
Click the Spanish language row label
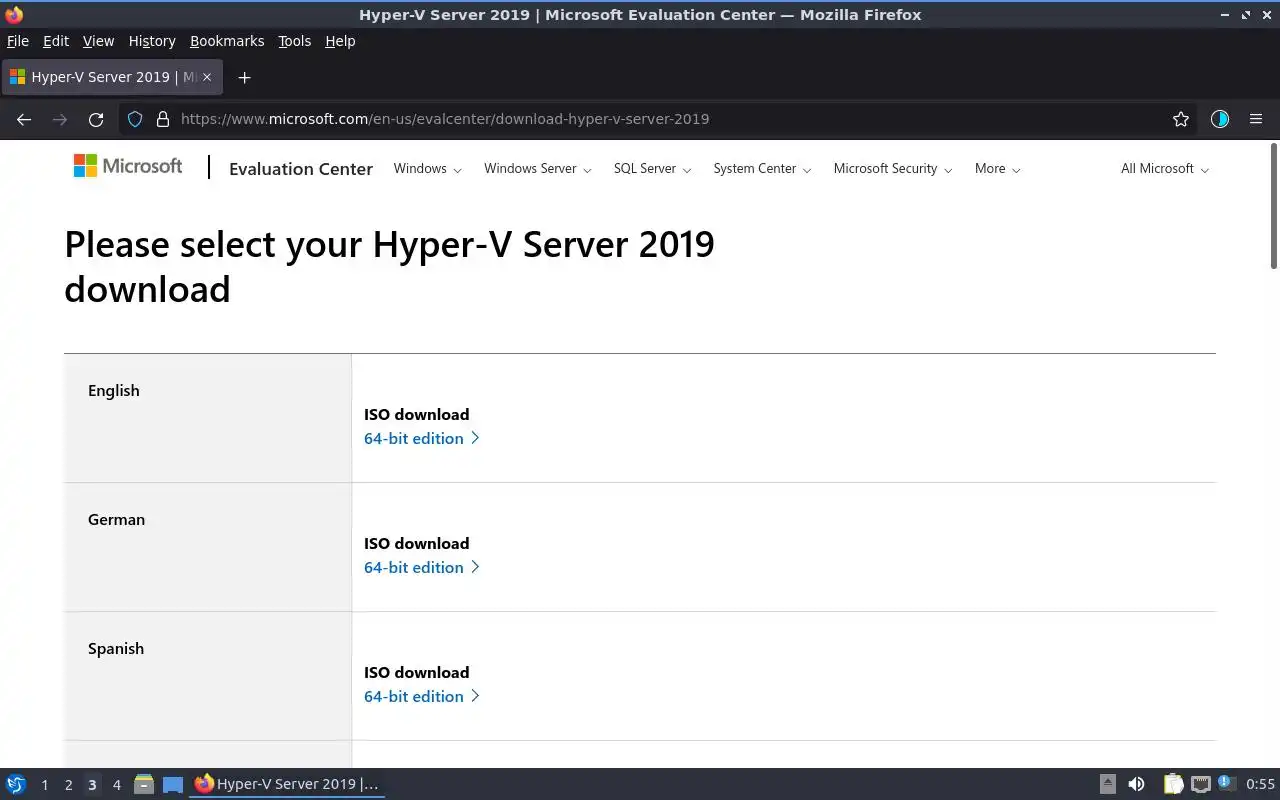tap(116, 649)
